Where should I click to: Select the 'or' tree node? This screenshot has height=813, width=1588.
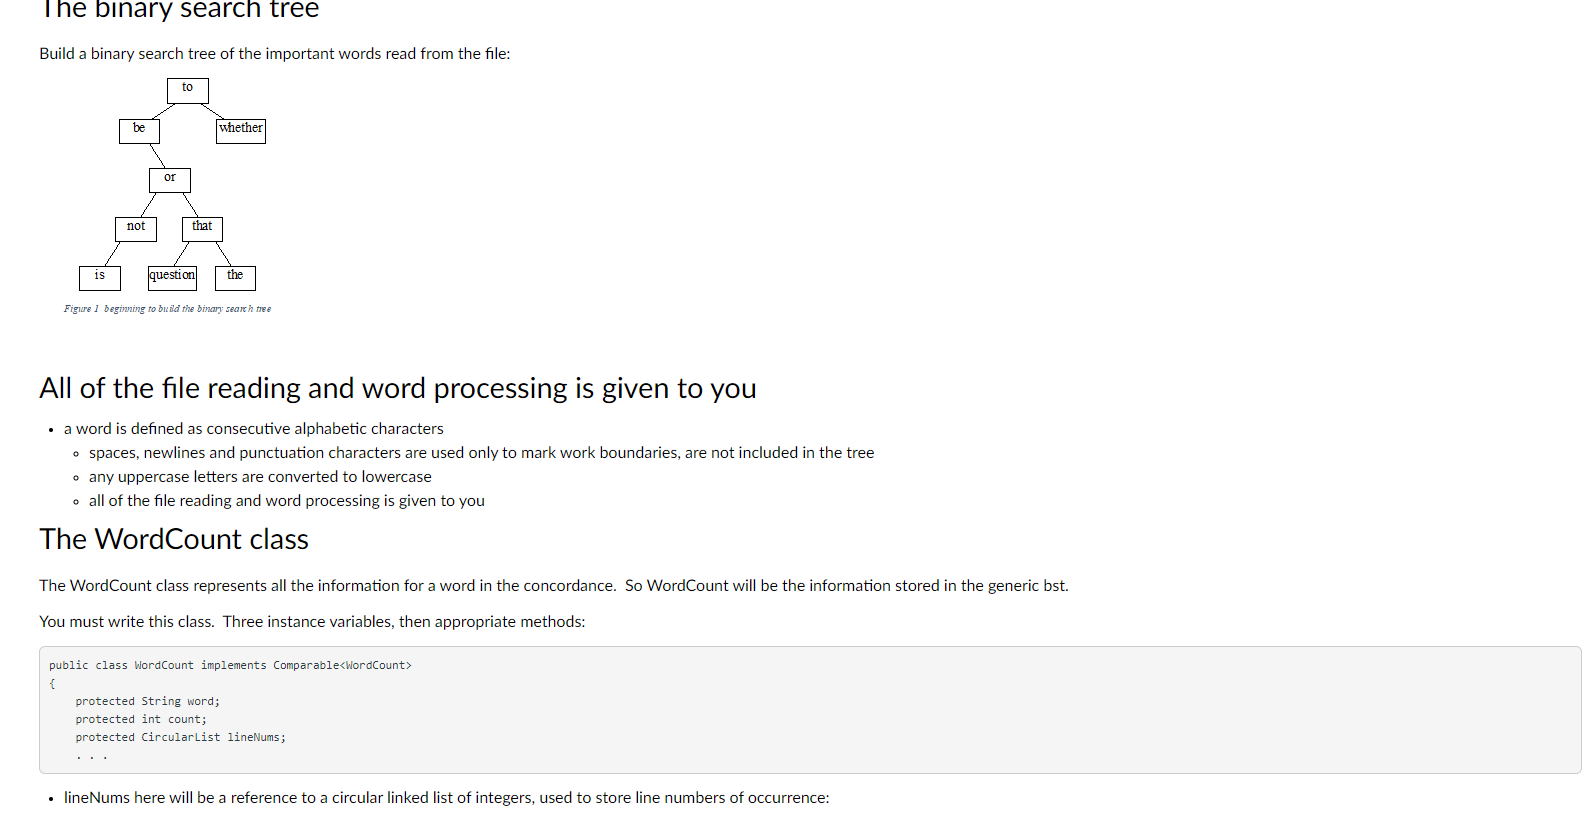170,180
